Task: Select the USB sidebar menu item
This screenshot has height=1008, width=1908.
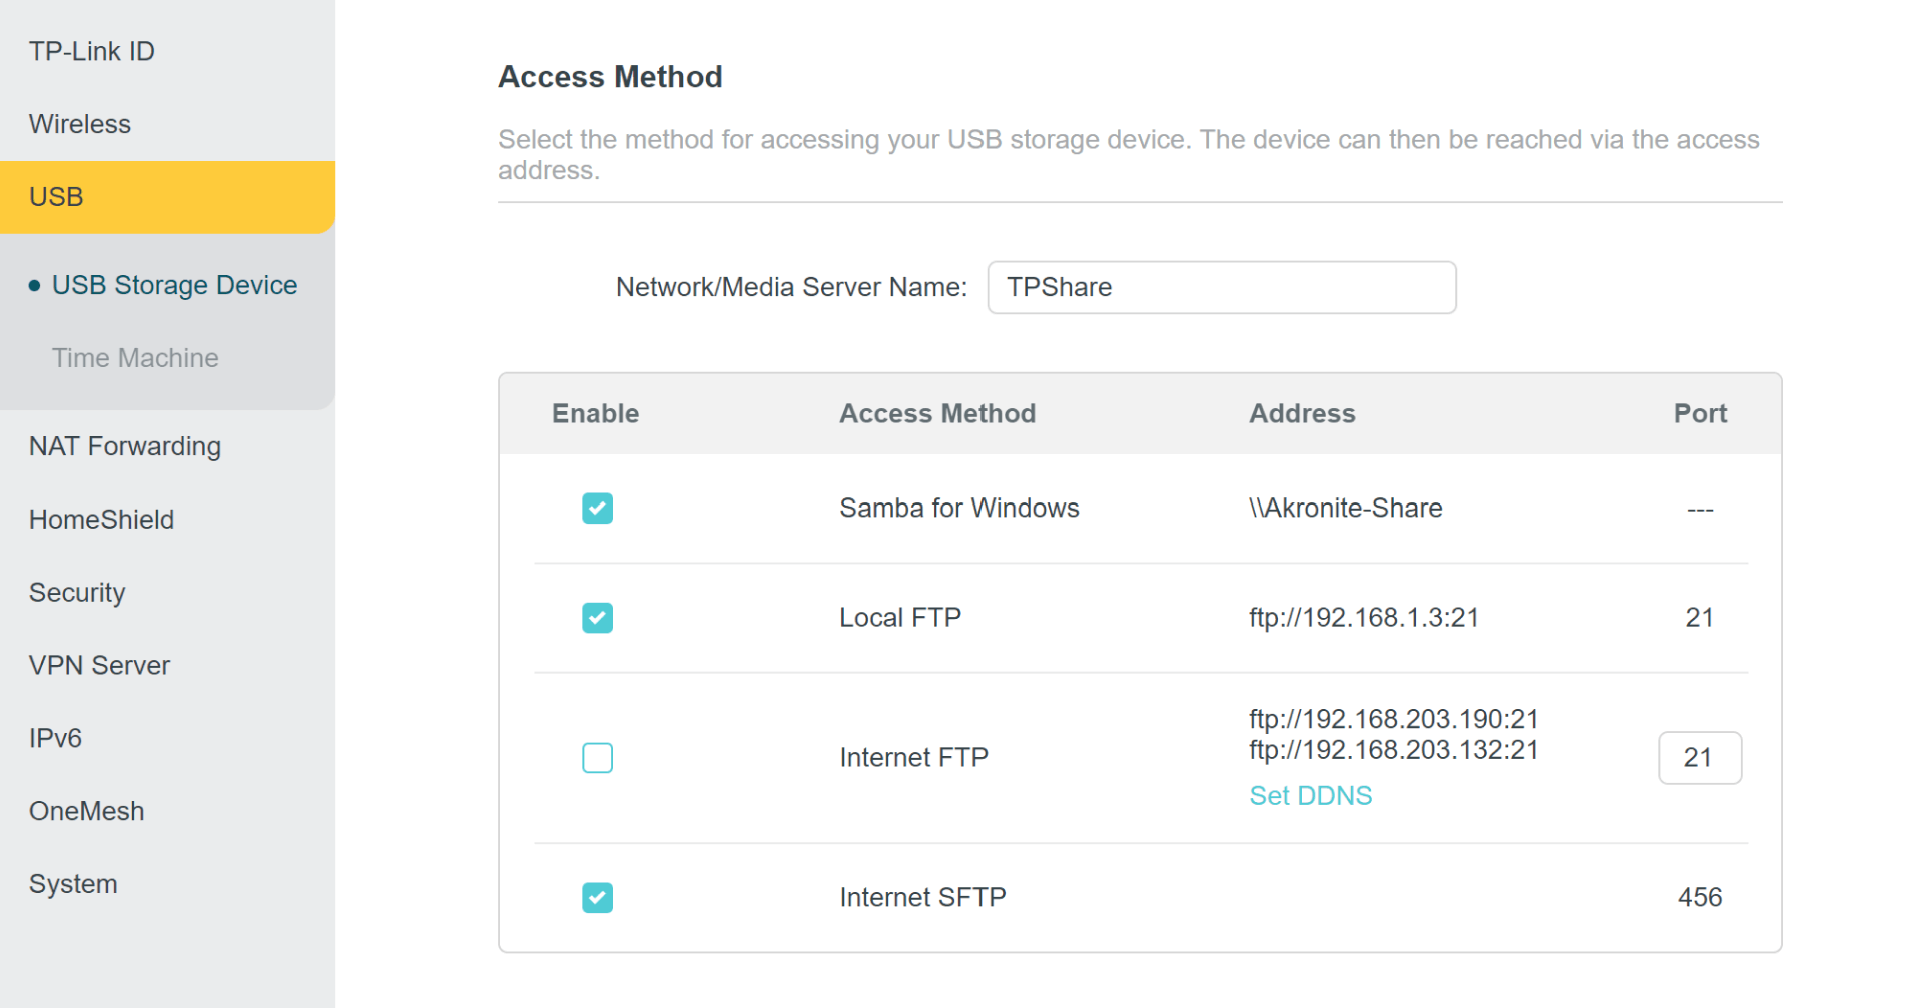Action: 57,197
